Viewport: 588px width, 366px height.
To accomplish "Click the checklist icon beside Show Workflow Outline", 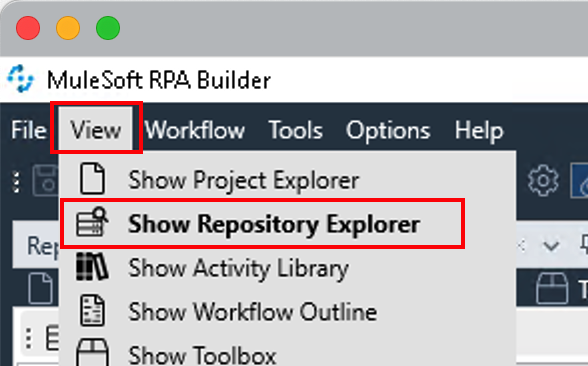I will (x=92, y=310).
